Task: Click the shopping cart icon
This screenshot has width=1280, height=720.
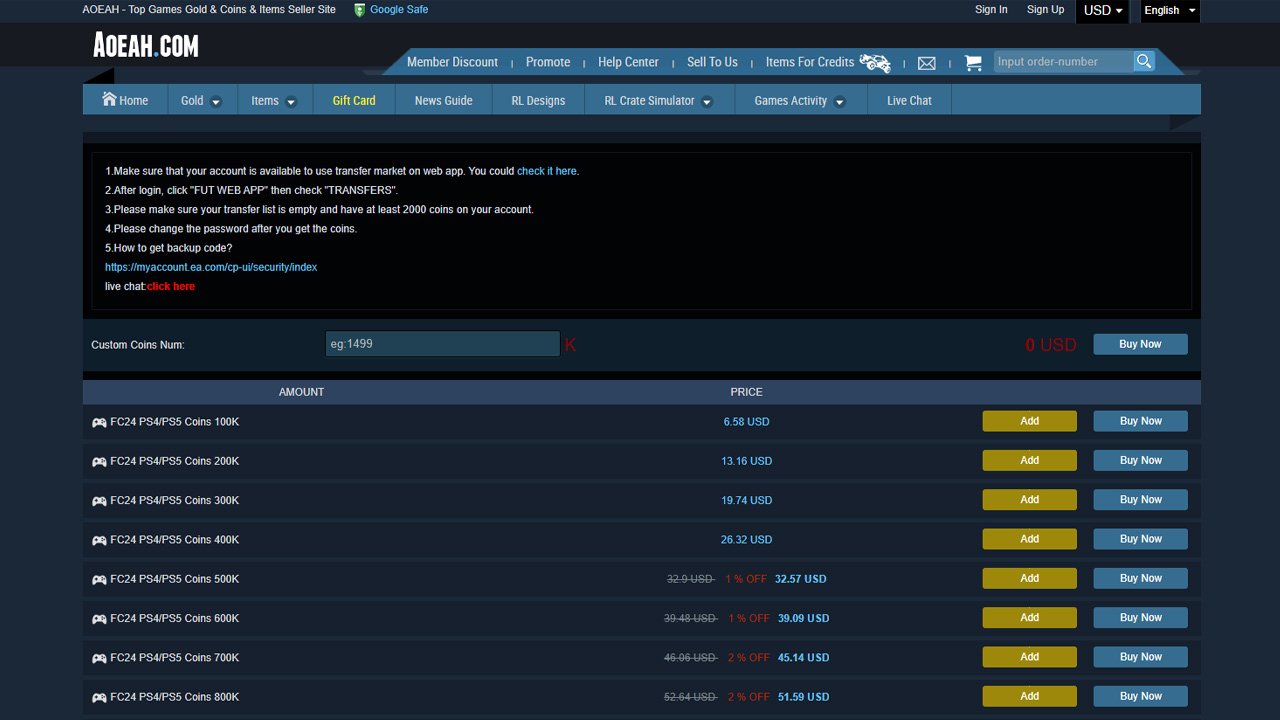Action: click(972, 62)
